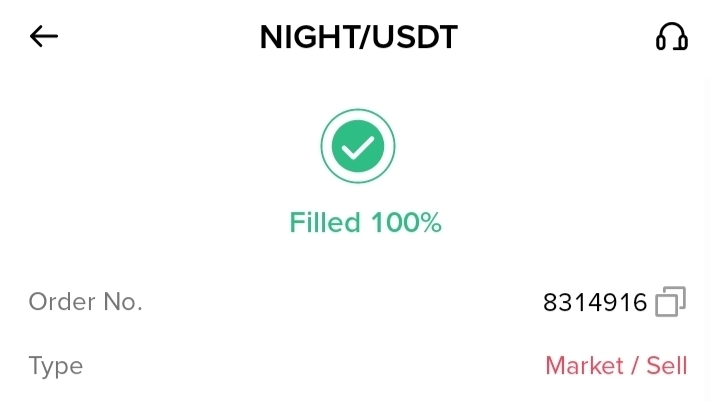Viewport: 716px width, 402px height.
Task: Click the red Market / Sell text
Action: [x=616, y=366]
